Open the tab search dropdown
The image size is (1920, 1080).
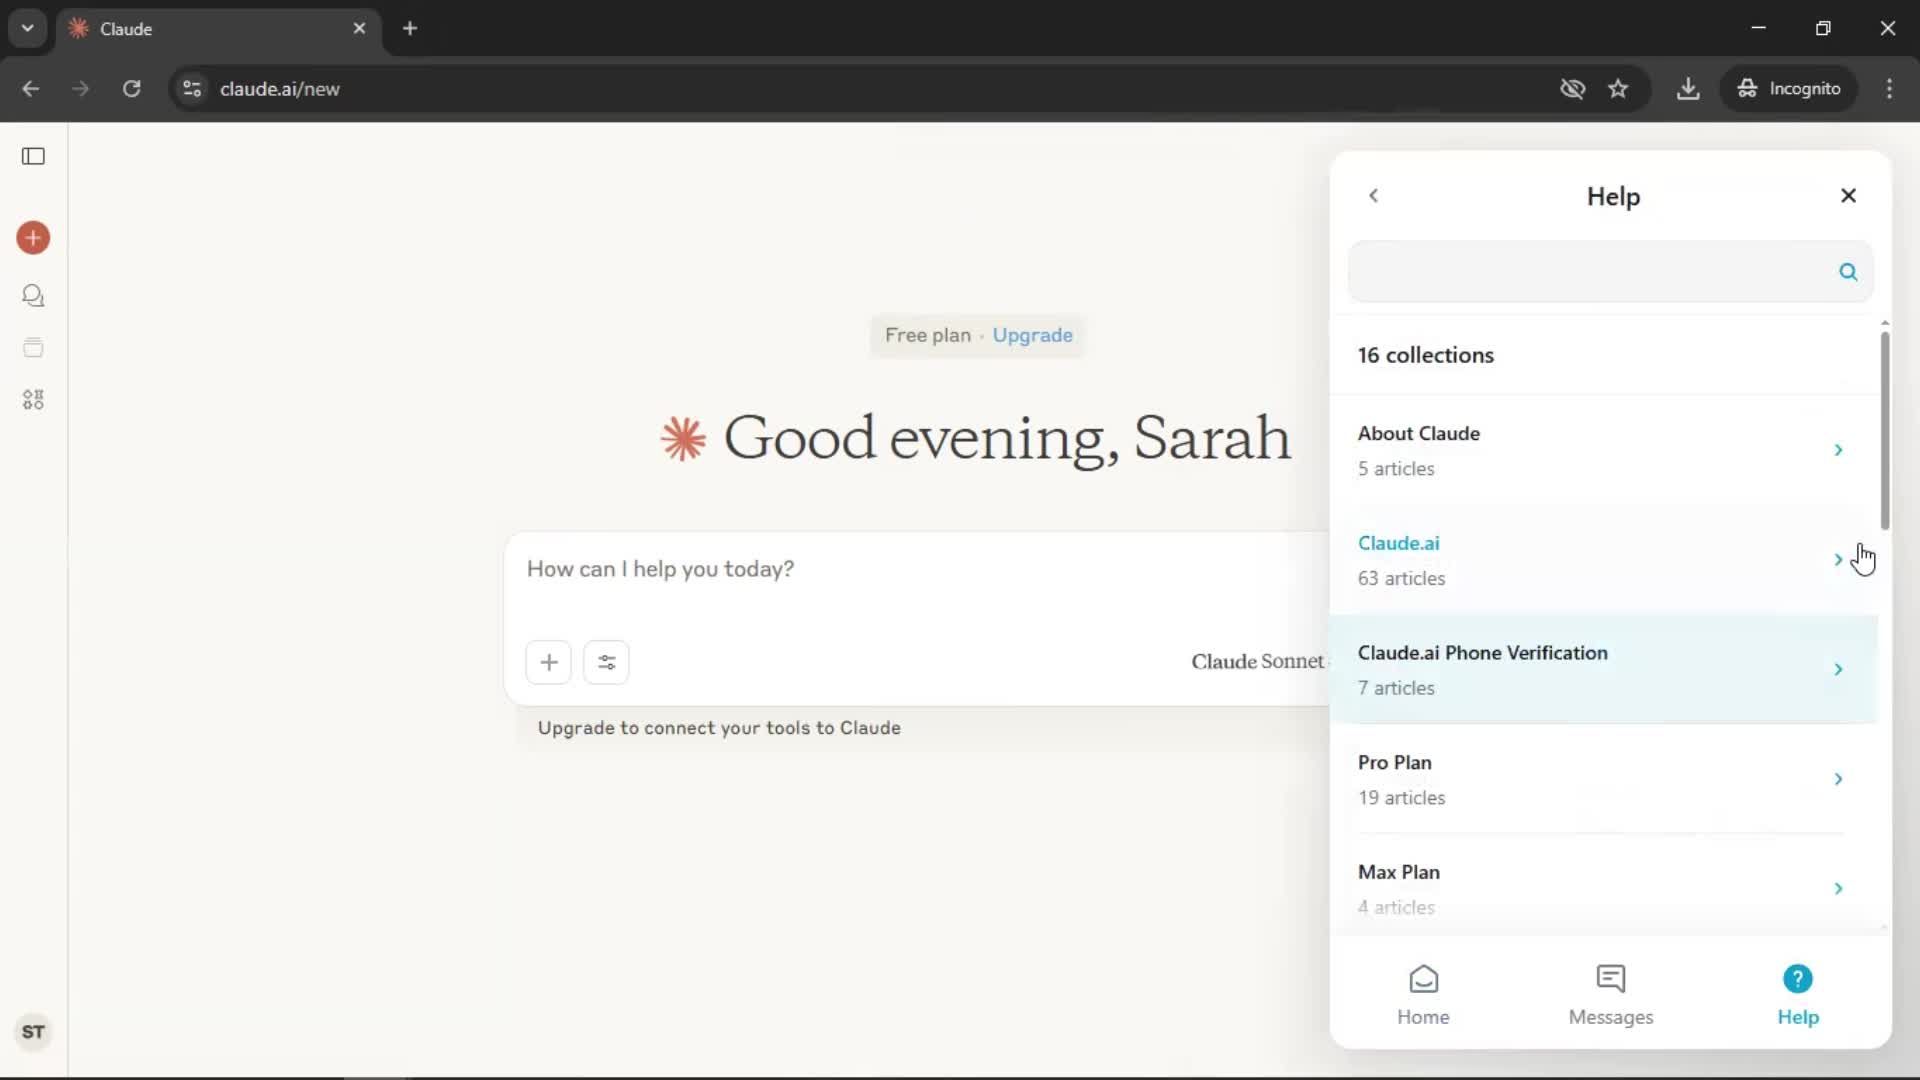(28, 28)
